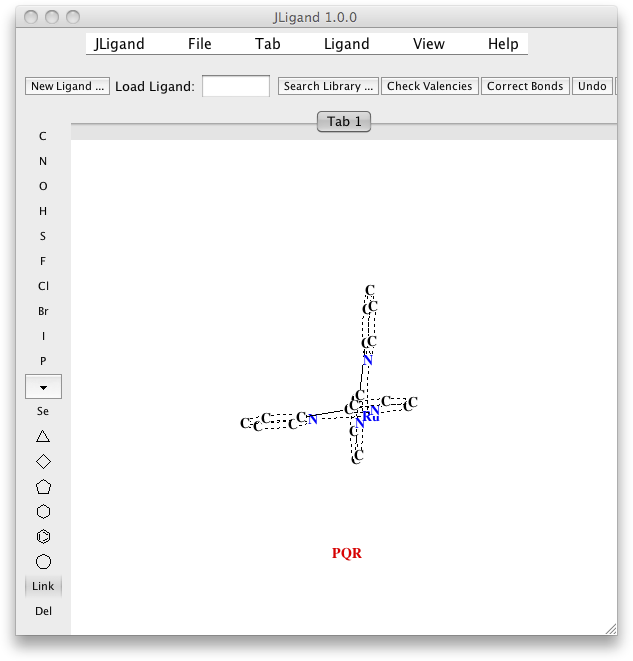Click the Ru atom in the molecule
The height and width of the screenshot is (661, 633).
[371, 417]
